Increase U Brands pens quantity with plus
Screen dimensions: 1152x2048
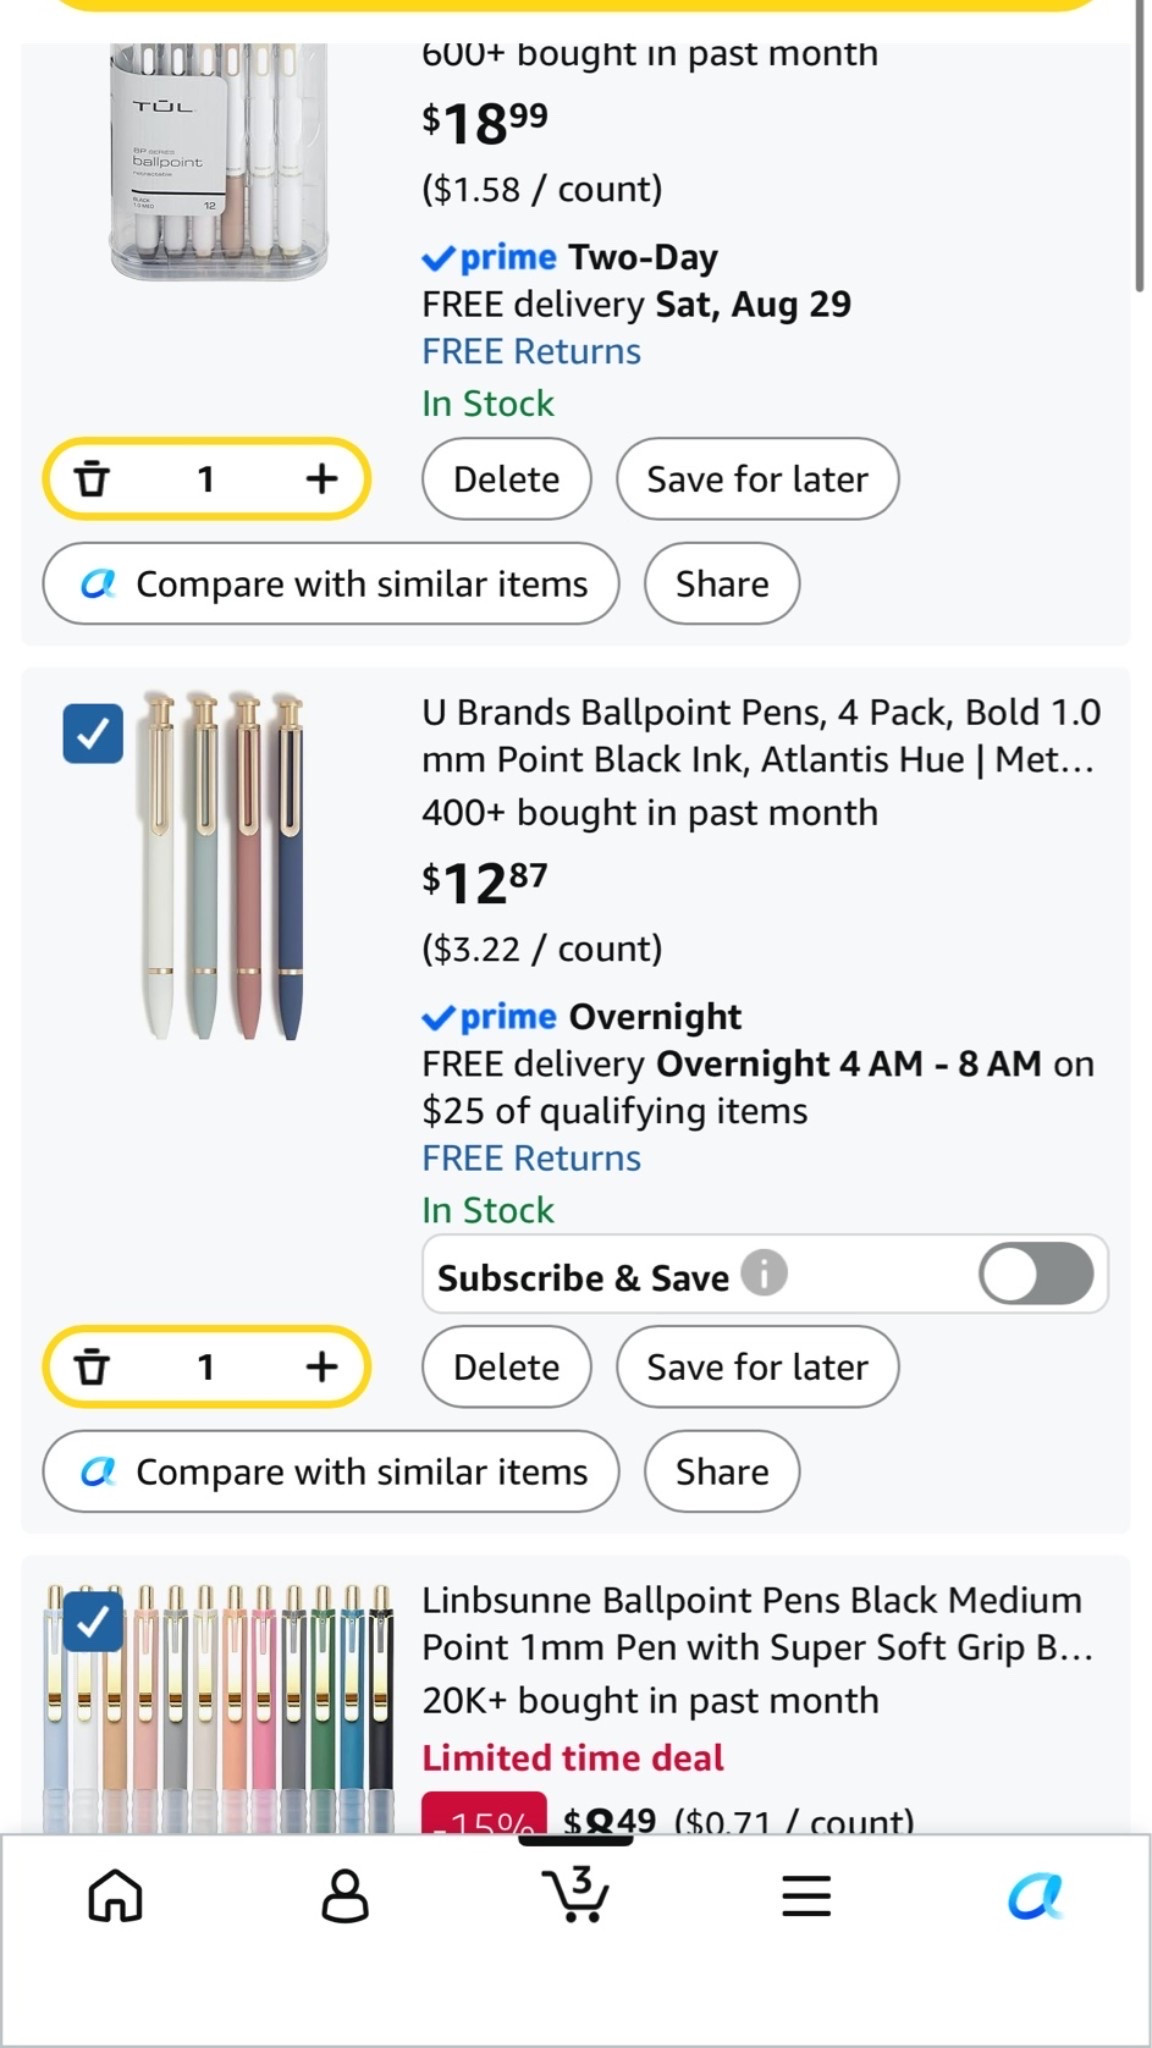[321, 1367]
